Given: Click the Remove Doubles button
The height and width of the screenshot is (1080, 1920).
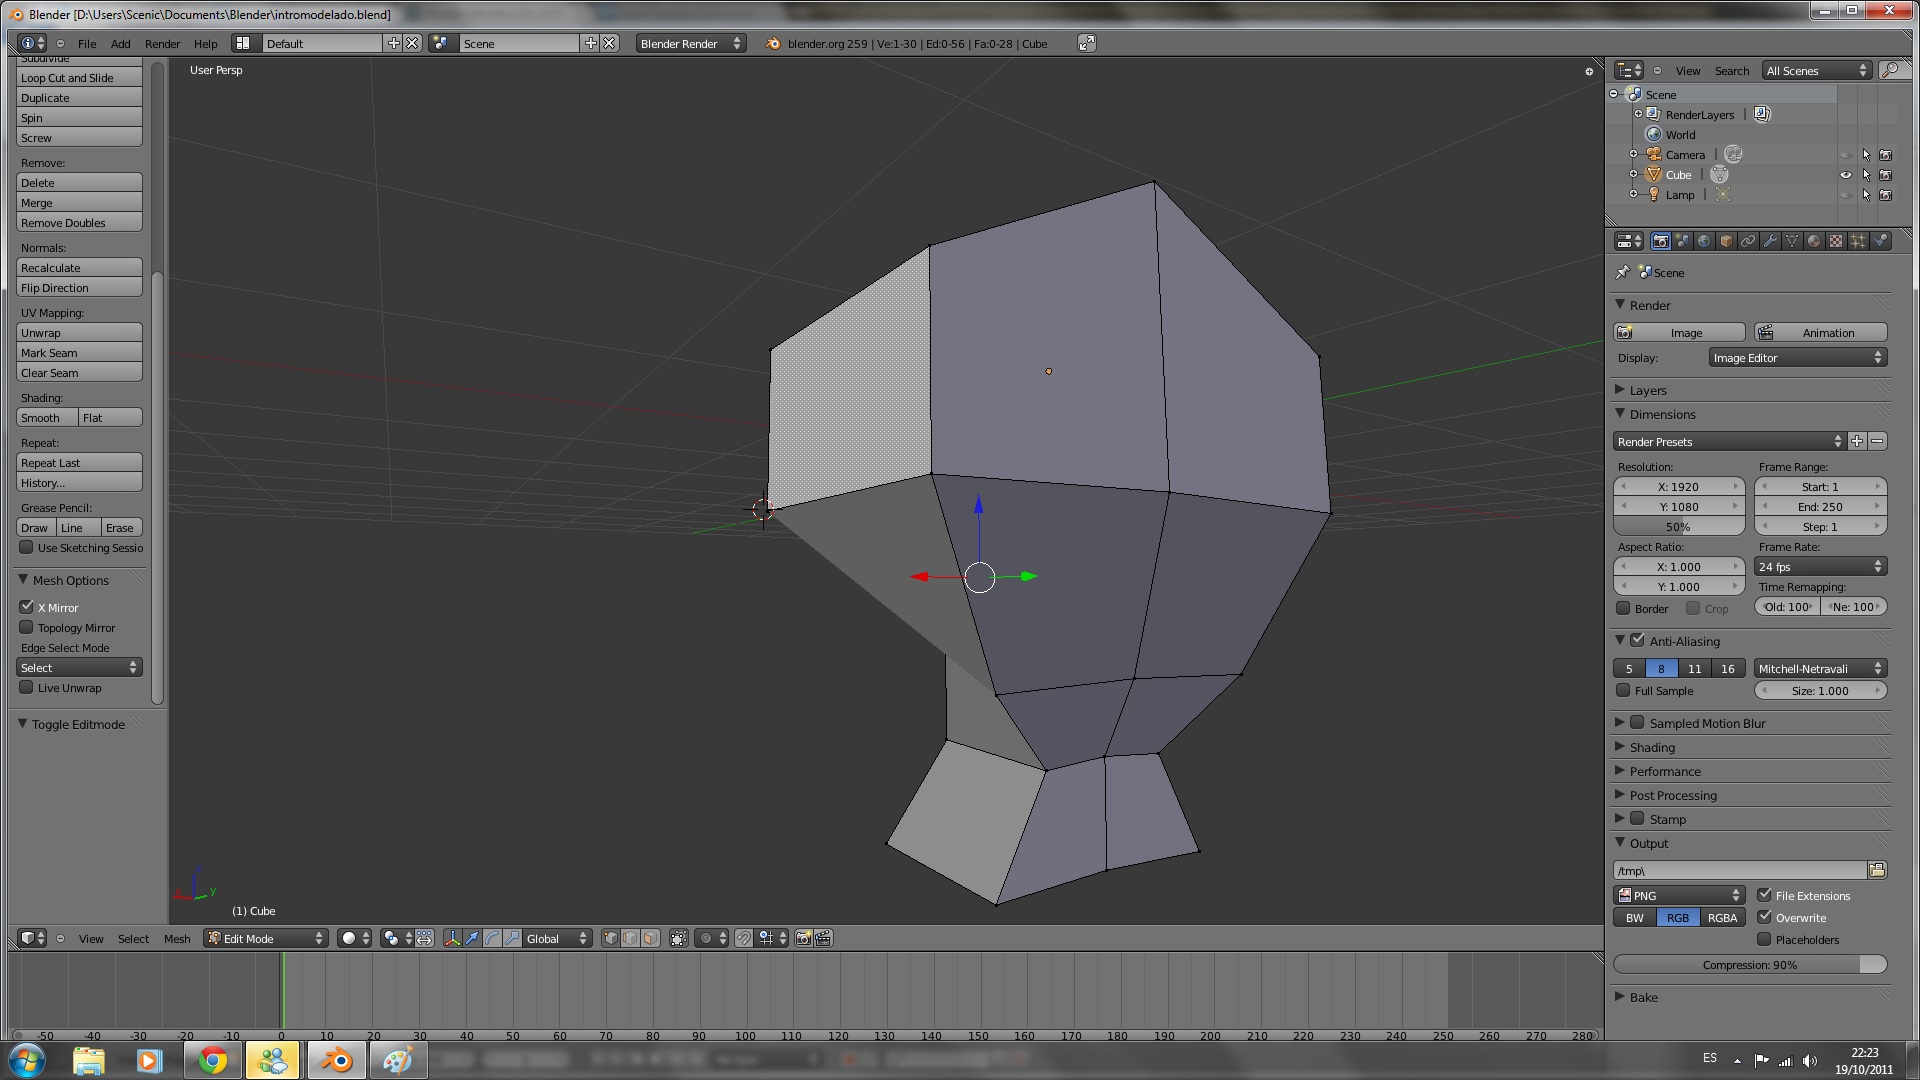Looking at the screenshot, I should (x=79, y=223).
